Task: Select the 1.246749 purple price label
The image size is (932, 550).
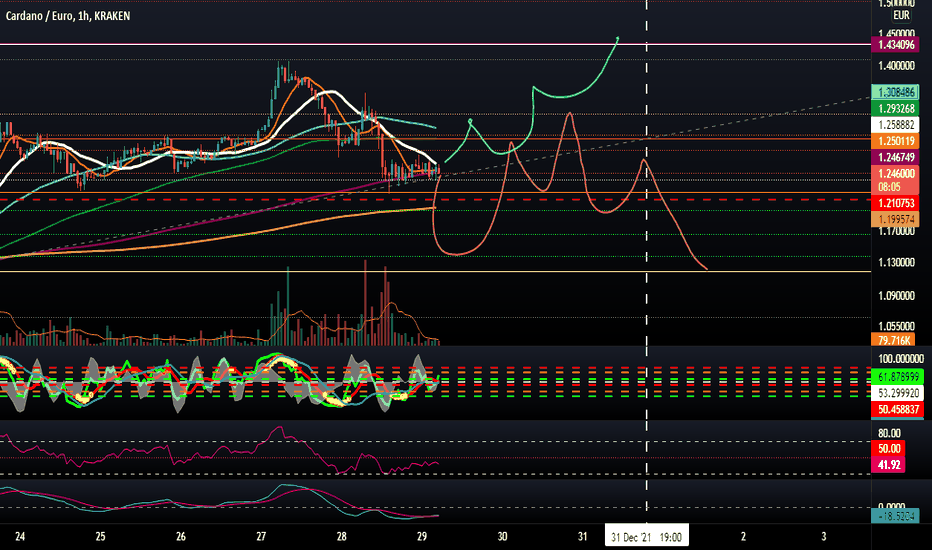Action: pos(896,157)
